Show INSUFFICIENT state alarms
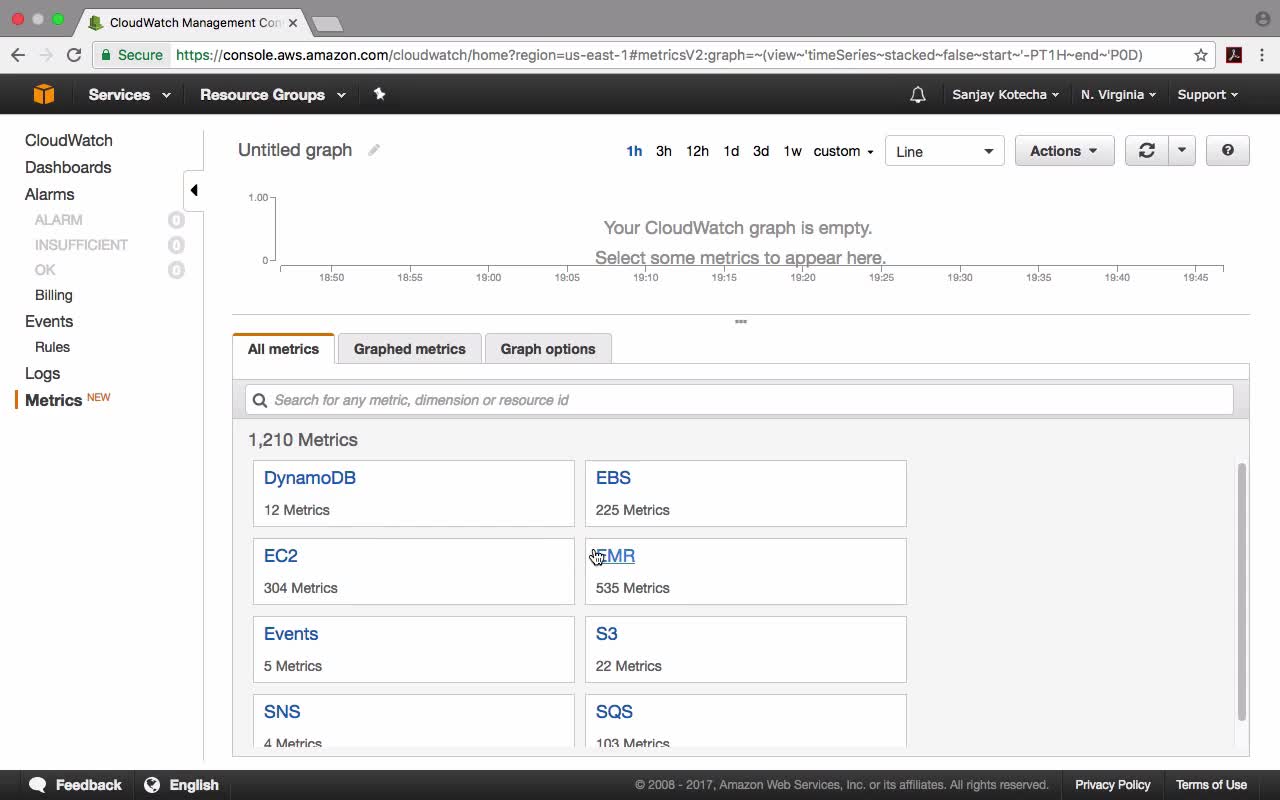 (x=81, y=245)
